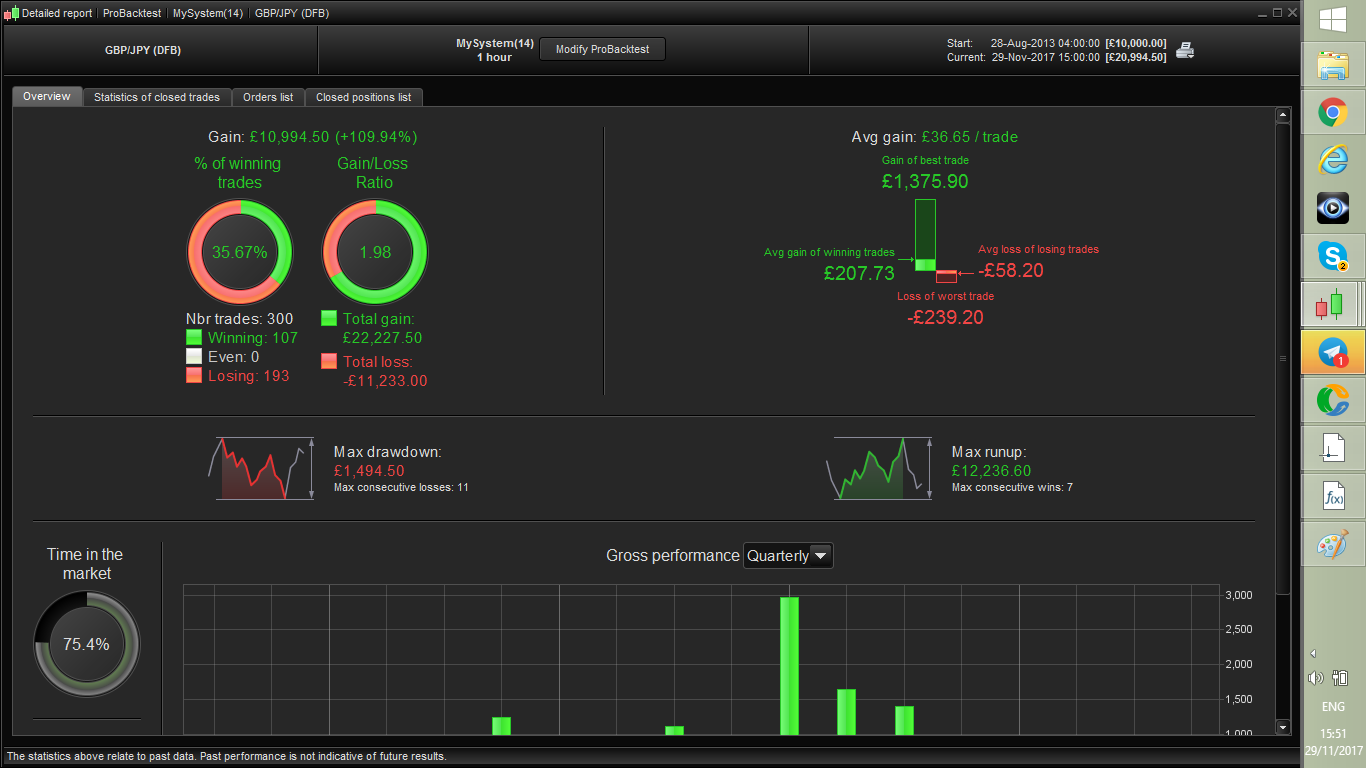Open the Orders list tab
Screen dimensions: 1366x768
pos(268,97)
